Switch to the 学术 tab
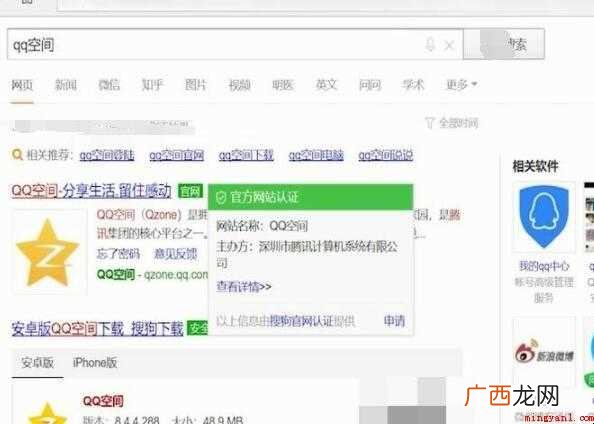The height and width of the screenshot is (424, 594). tap(413, 84)
